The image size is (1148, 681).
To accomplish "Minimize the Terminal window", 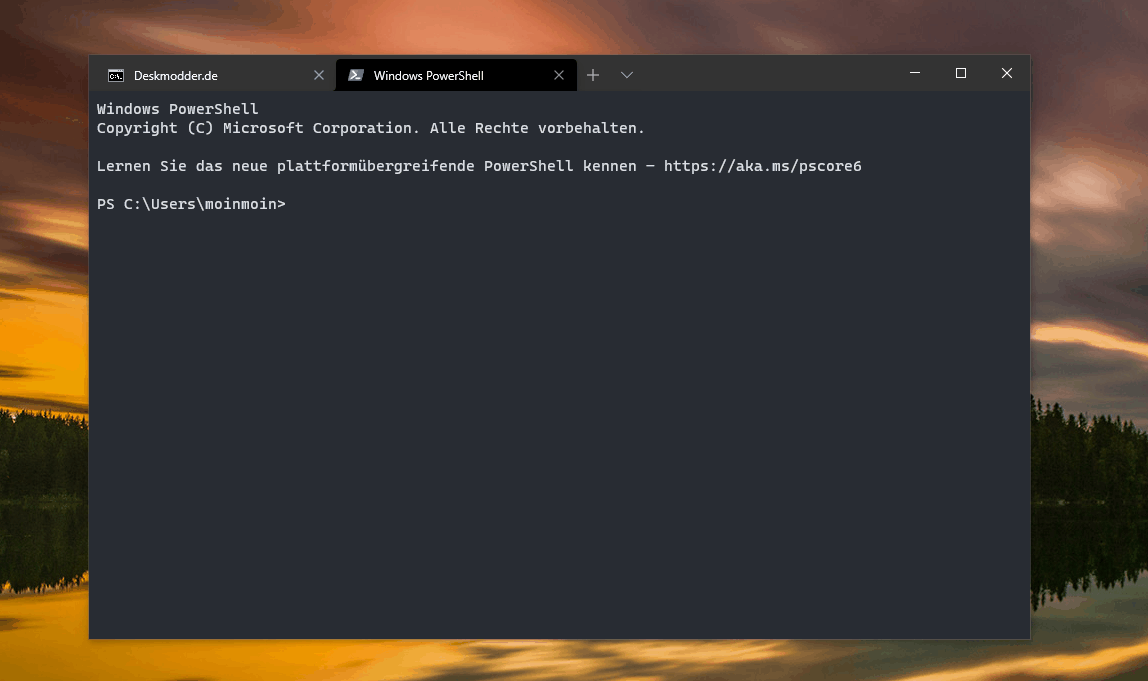I will 914,72.
